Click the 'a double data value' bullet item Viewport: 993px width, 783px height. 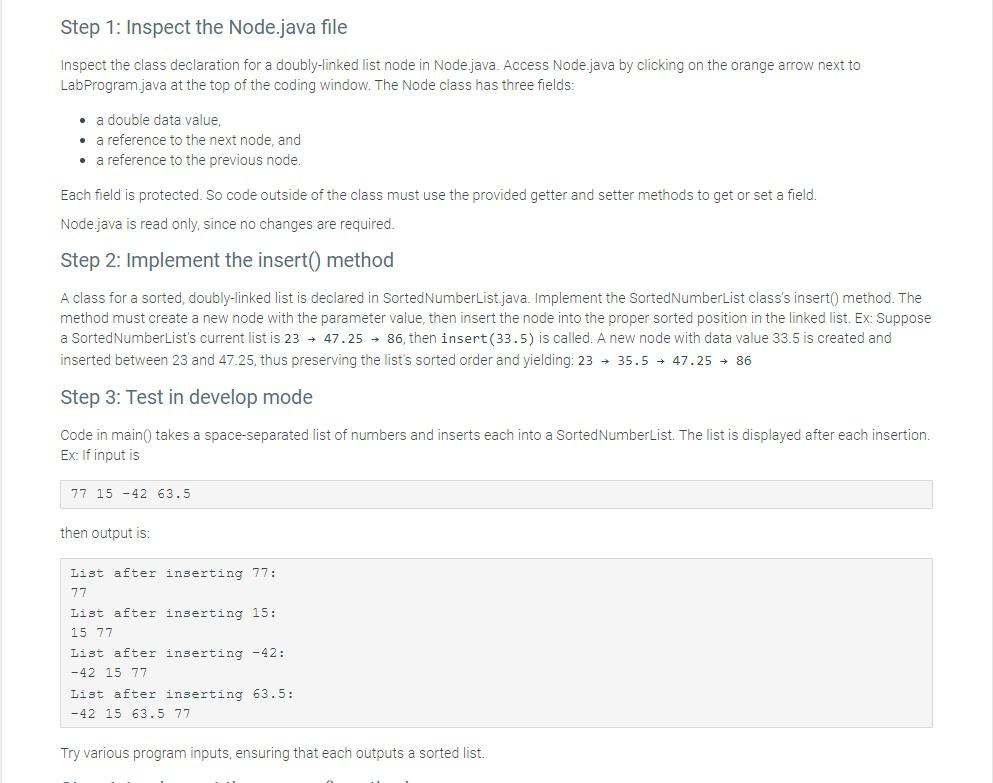pos(158,120)
